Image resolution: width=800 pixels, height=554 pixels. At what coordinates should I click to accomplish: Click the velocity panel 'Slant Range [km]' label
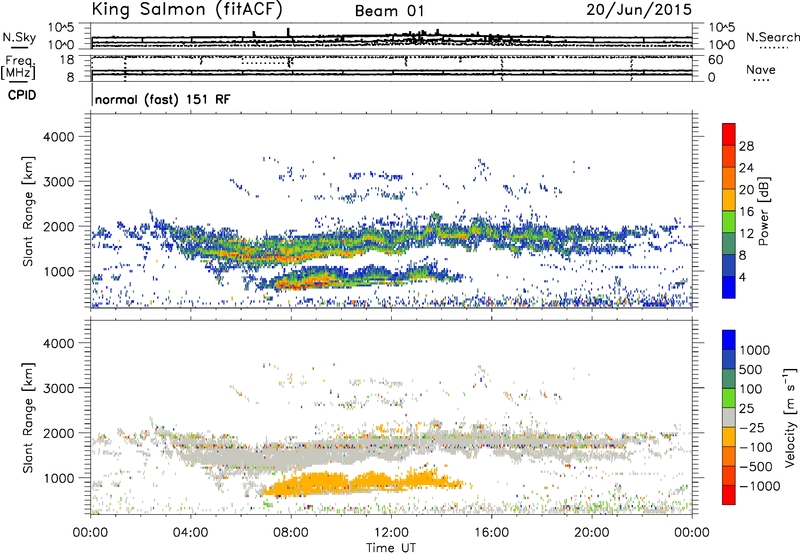click(x=28, y=417)
